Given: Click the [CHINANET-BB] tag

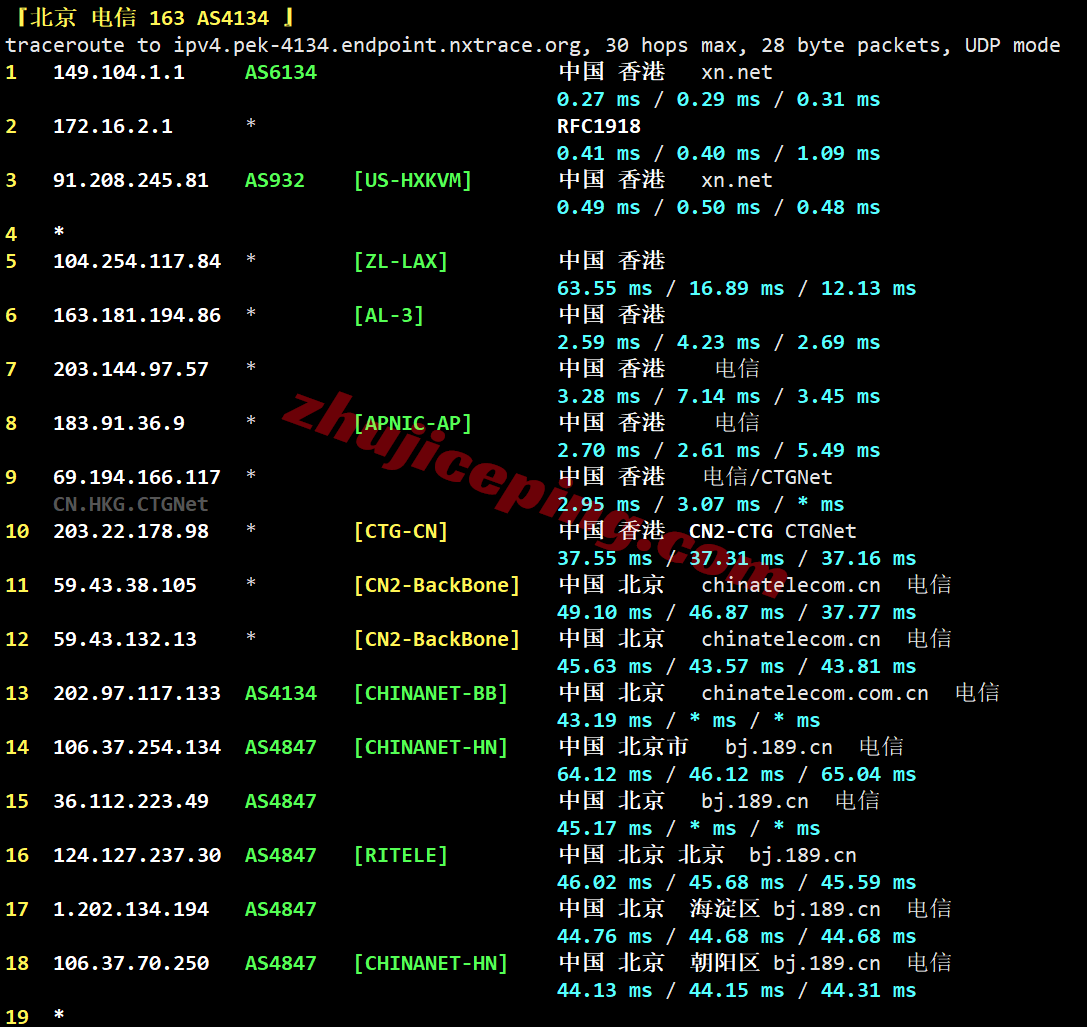Looking at the screenshot, I should coord(431,694).
